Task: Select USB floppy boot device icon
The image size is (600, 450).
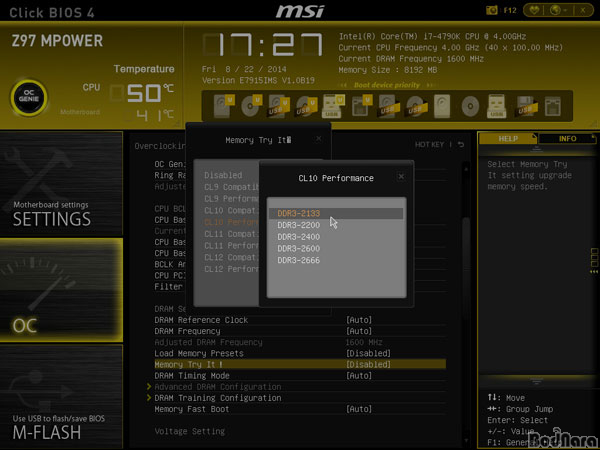Action: click(x=525, y=106)
